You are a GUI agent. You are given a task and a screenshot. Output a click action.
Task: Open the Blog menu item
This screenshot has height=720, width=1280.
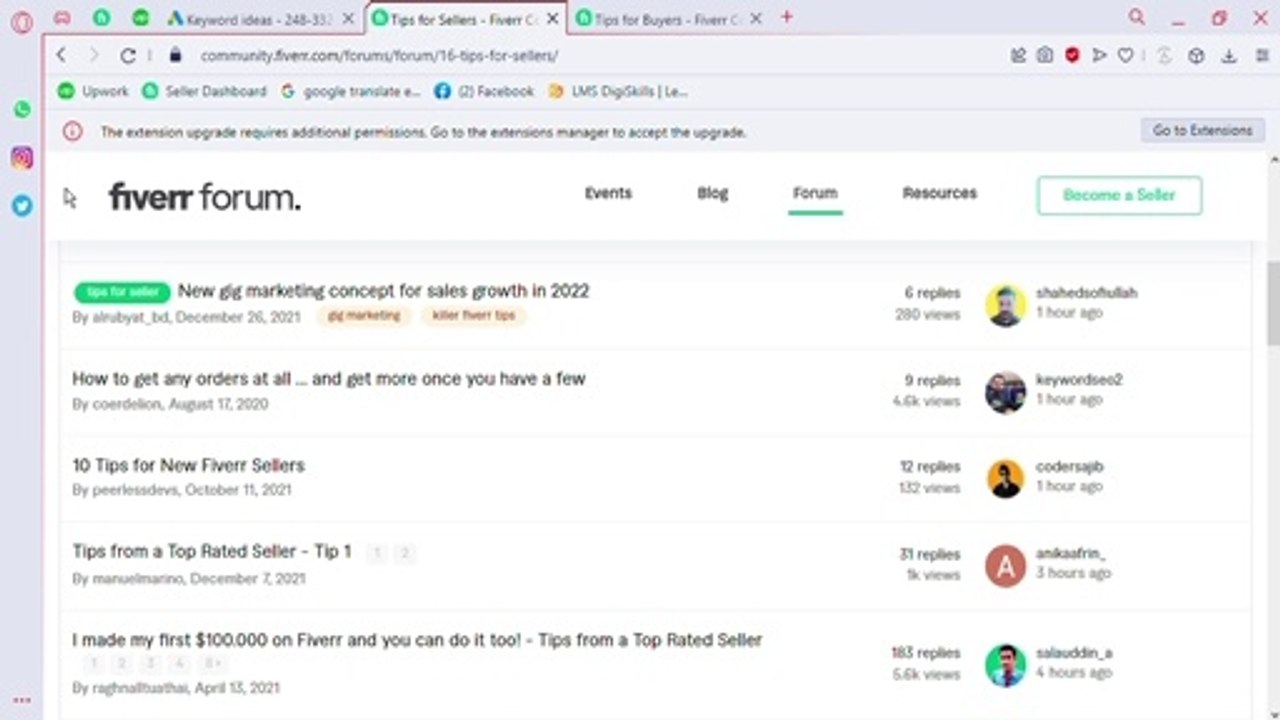(x=713, y=193)
